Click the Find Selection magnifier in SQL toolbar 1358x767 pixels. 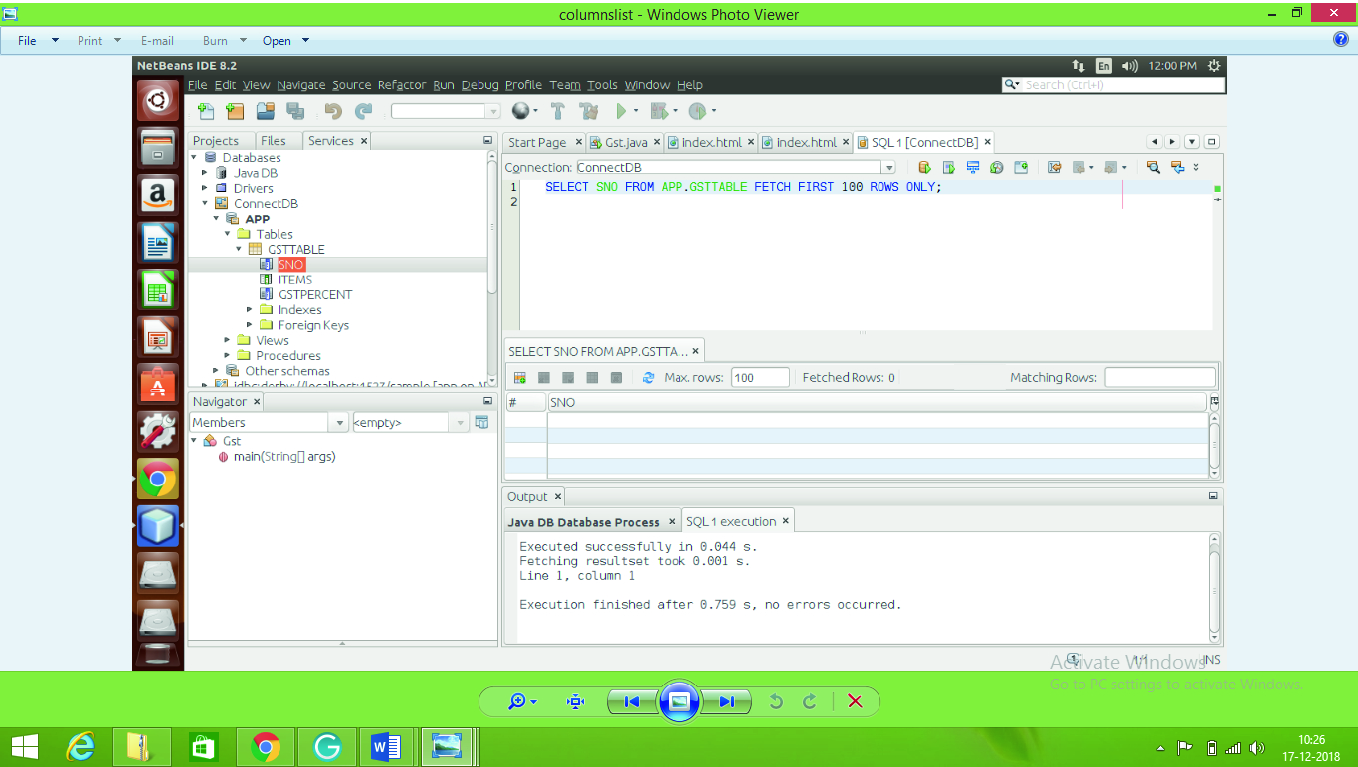(x=1153, y=168)
